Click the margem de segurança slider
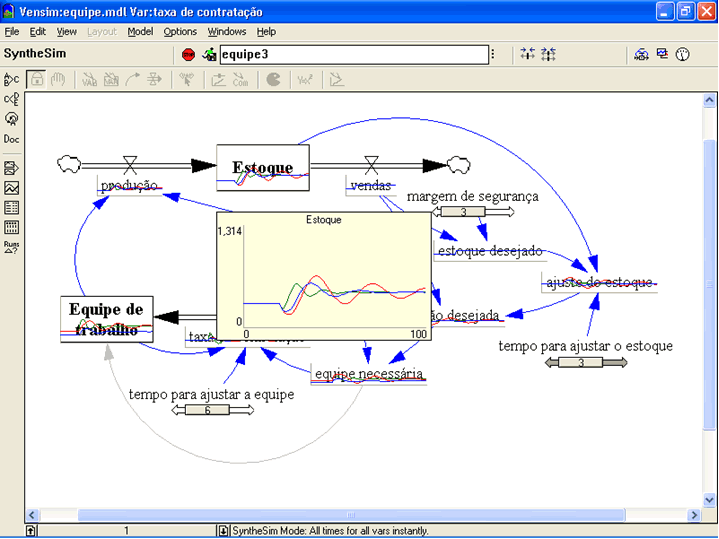The image size is (719, 539). [464, 212]
